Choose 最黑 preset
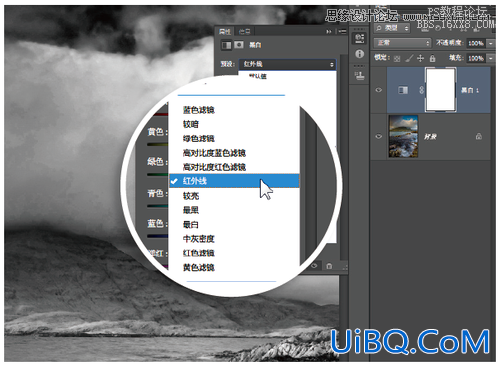The image size is (500, 366). point(191,210)
